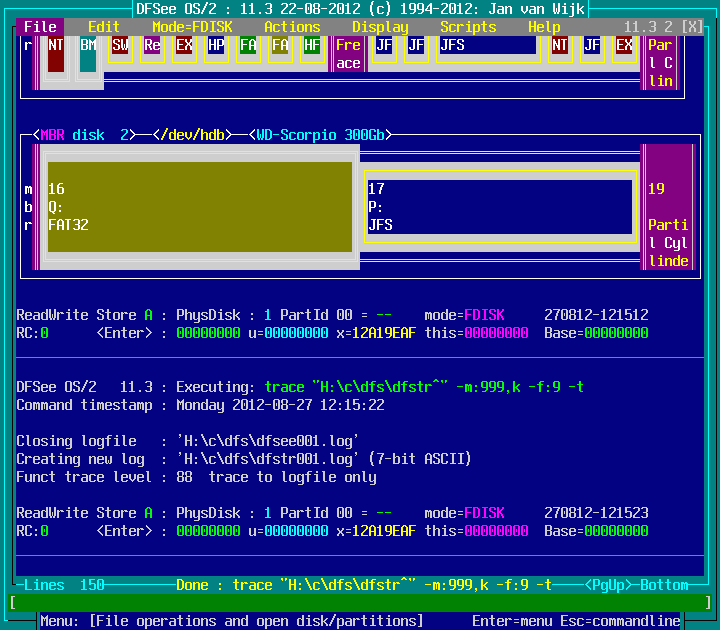Select the dark red NT partition block
This screenshot has height=630, width=720.
coord(56,52)
